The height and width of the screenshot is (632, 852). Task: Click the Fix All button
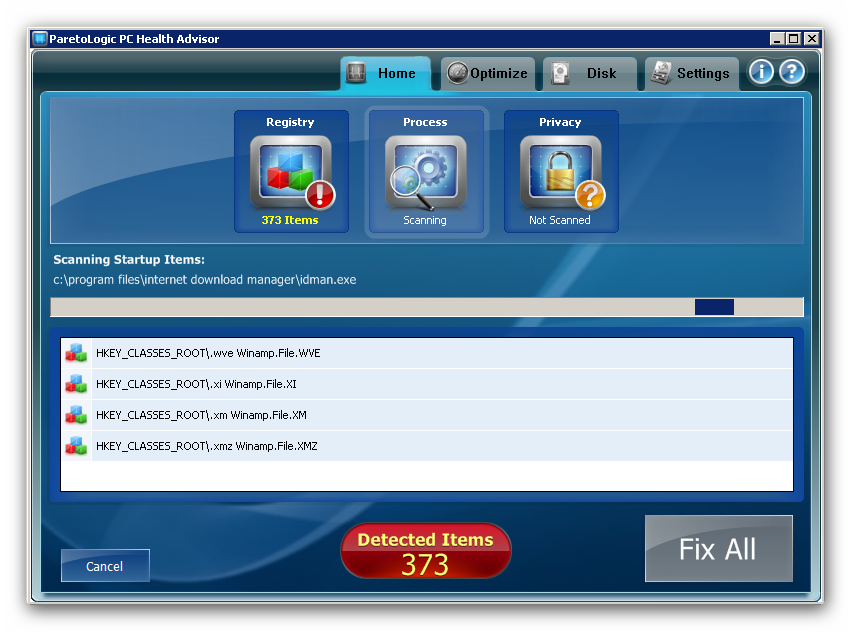point(718,549)
